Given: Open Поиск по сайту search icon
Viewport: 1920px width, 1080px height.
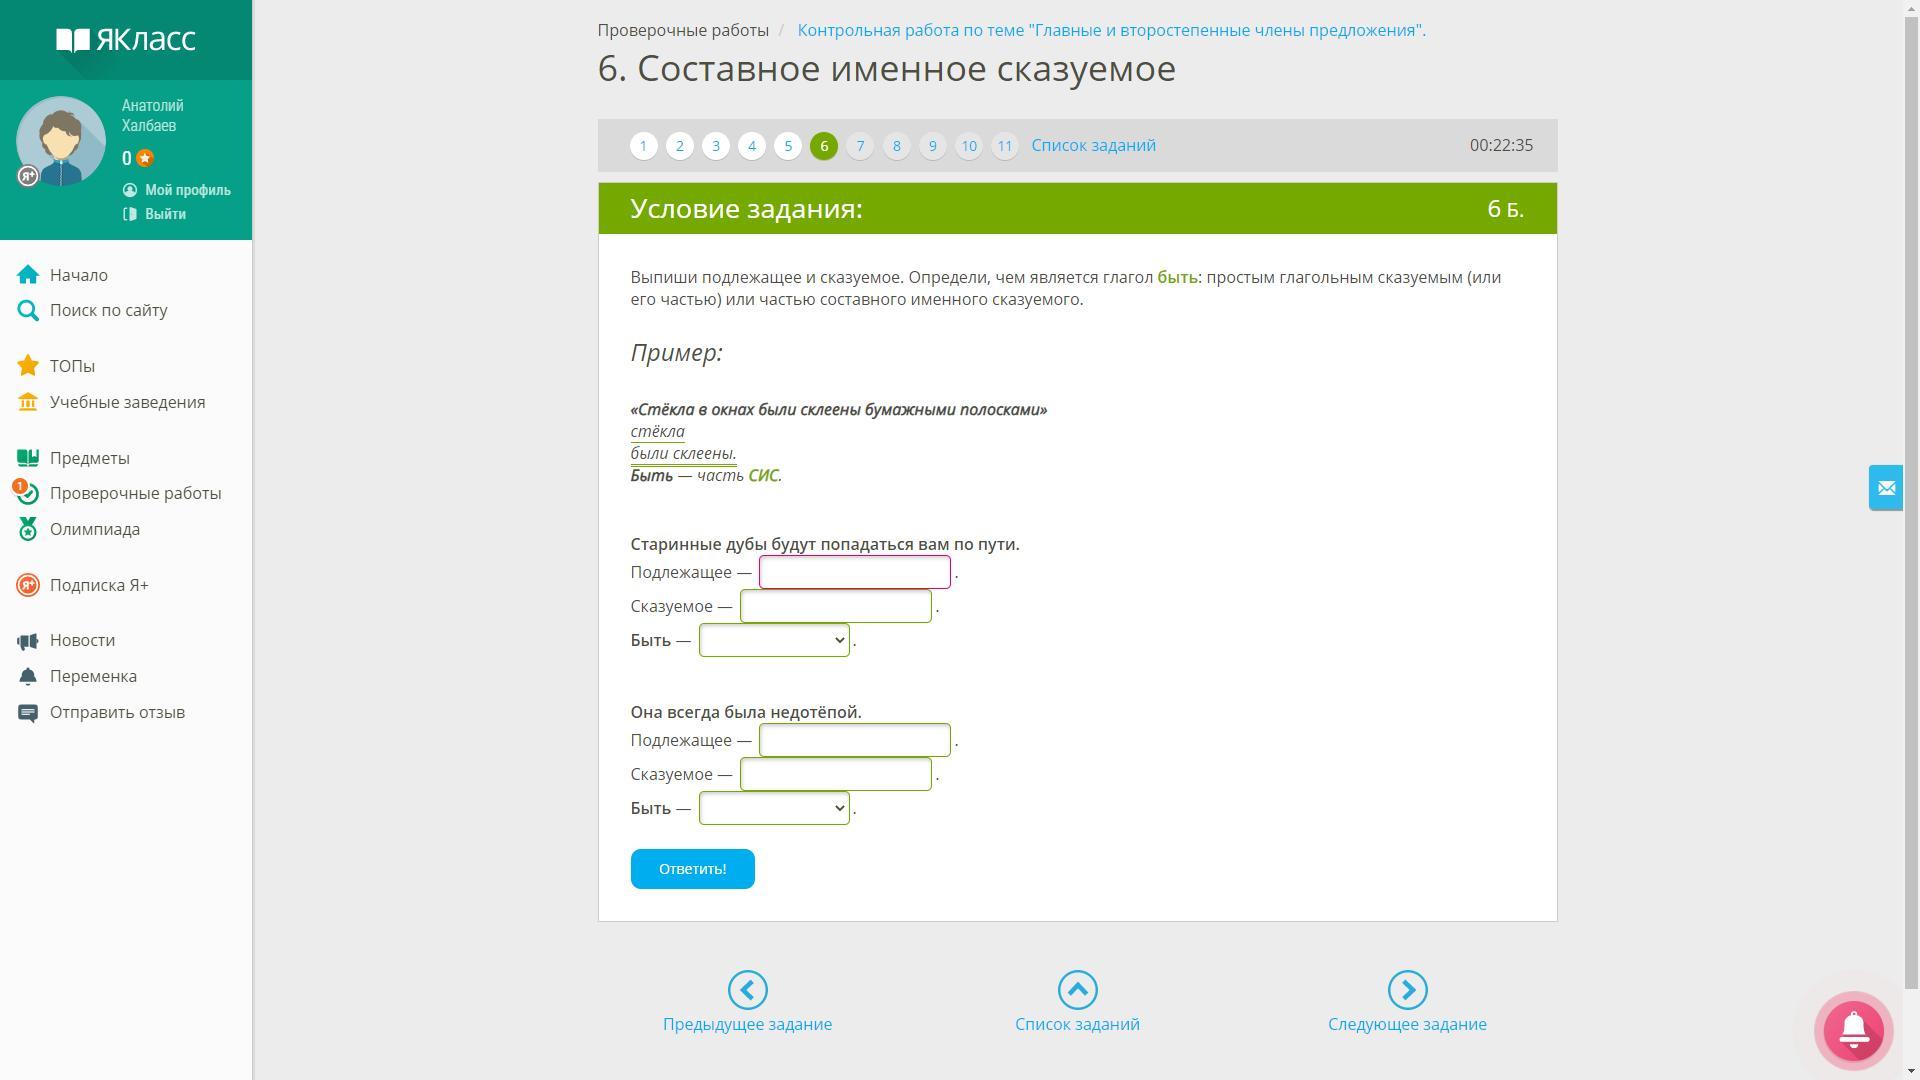Looking at the screenshot, I should coord(28,311).
